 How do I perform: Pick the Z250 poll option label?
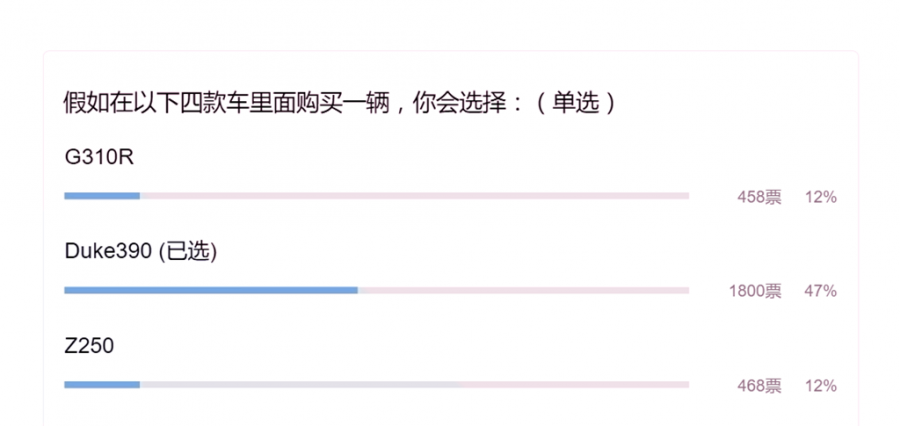tap(89, 346)
